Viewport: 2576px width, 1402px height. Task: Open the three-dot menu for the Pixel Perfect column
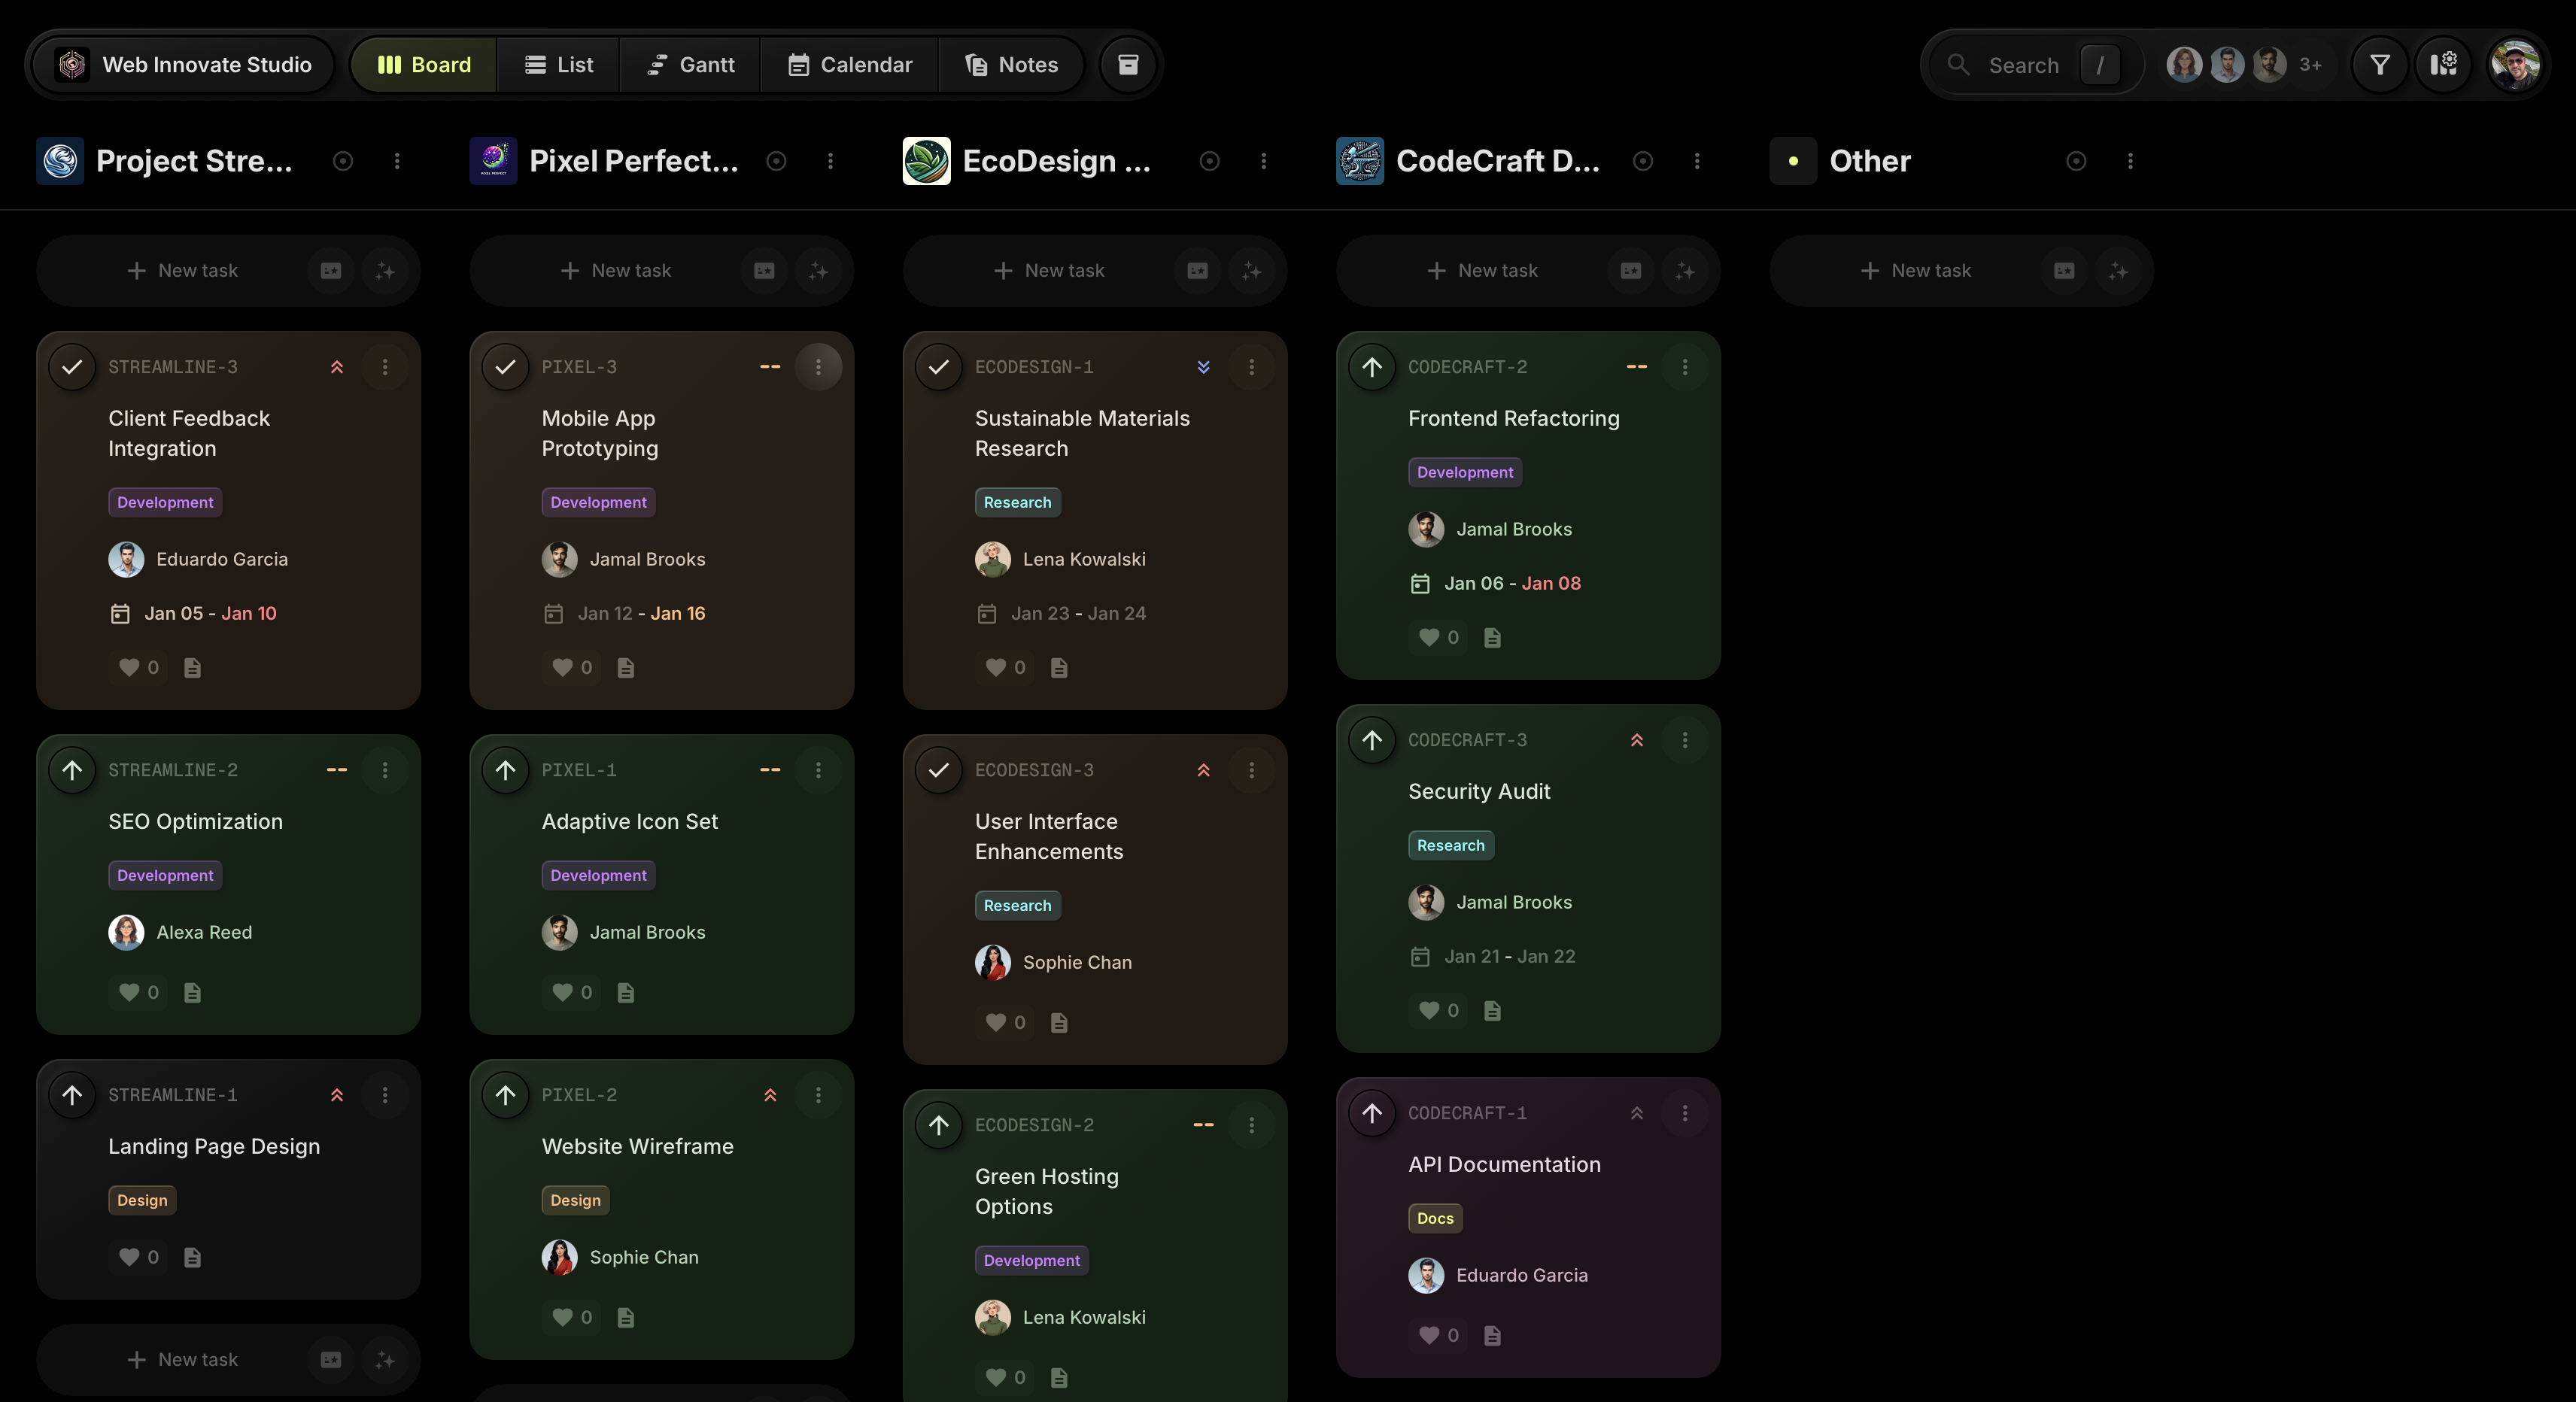(x=830, y=161)
